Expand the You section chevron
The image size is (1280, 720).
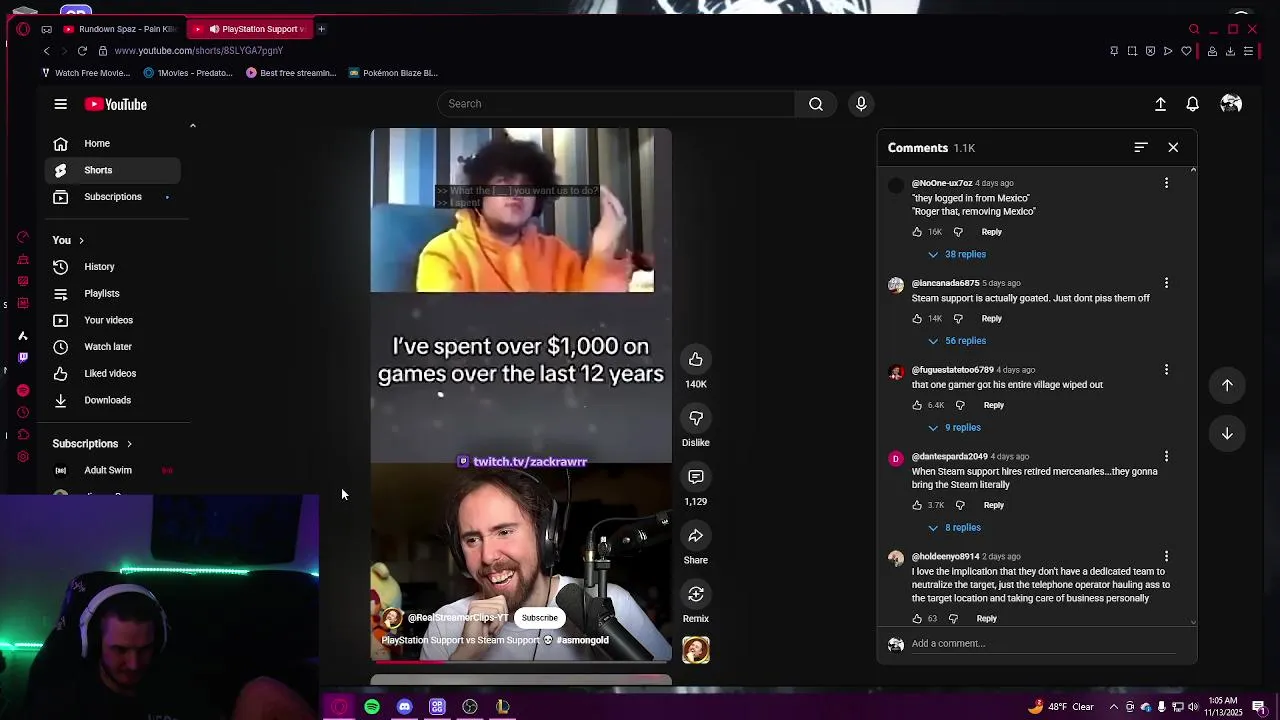point(81,241)
